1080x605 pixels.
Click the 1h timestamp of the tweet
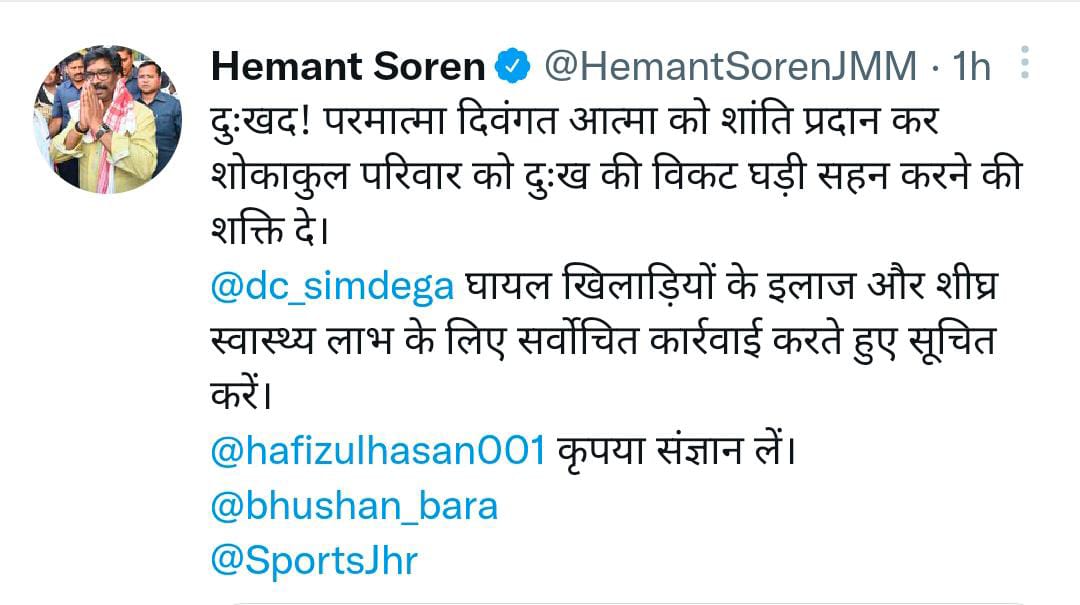pyautogui.click(x=971, y=67)
